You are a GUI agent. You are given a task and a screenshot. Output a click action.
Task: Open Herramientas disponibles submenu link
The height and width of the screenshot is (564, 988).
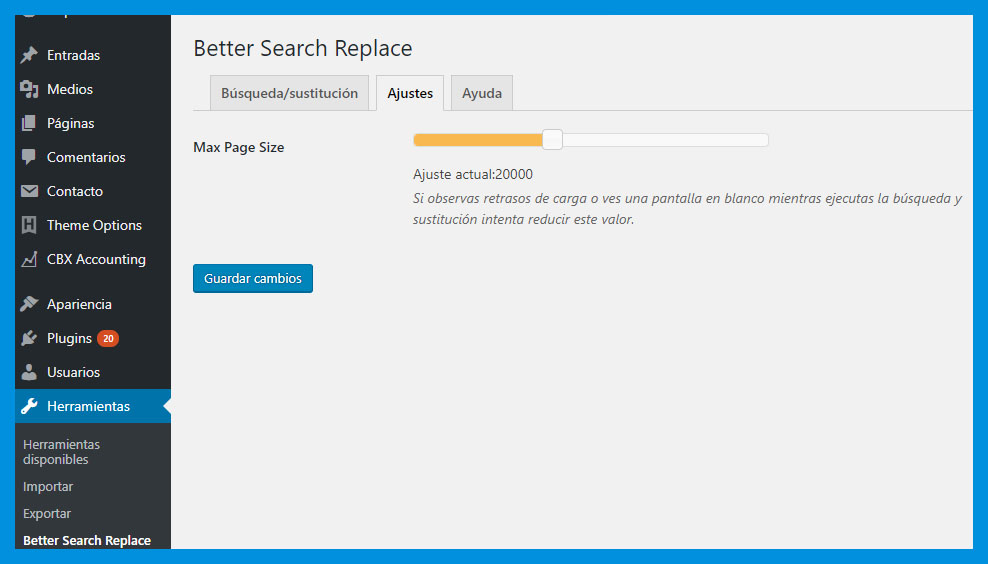tap(61, 452)
